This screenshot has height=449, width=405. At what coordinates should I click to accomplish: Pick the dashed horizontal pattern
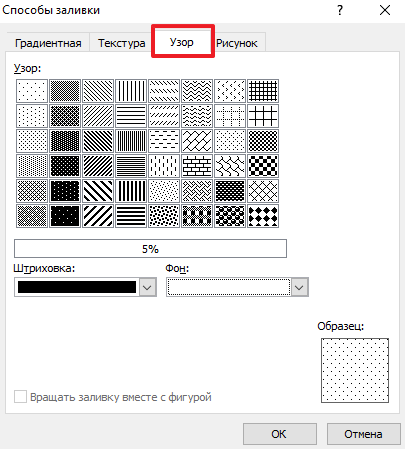click(x=164, y=141)
